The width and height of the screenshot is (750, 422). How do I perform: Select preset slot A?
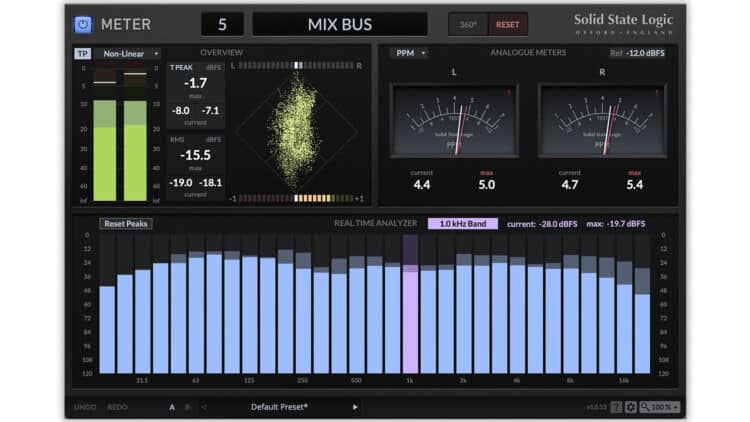point(172,407)
